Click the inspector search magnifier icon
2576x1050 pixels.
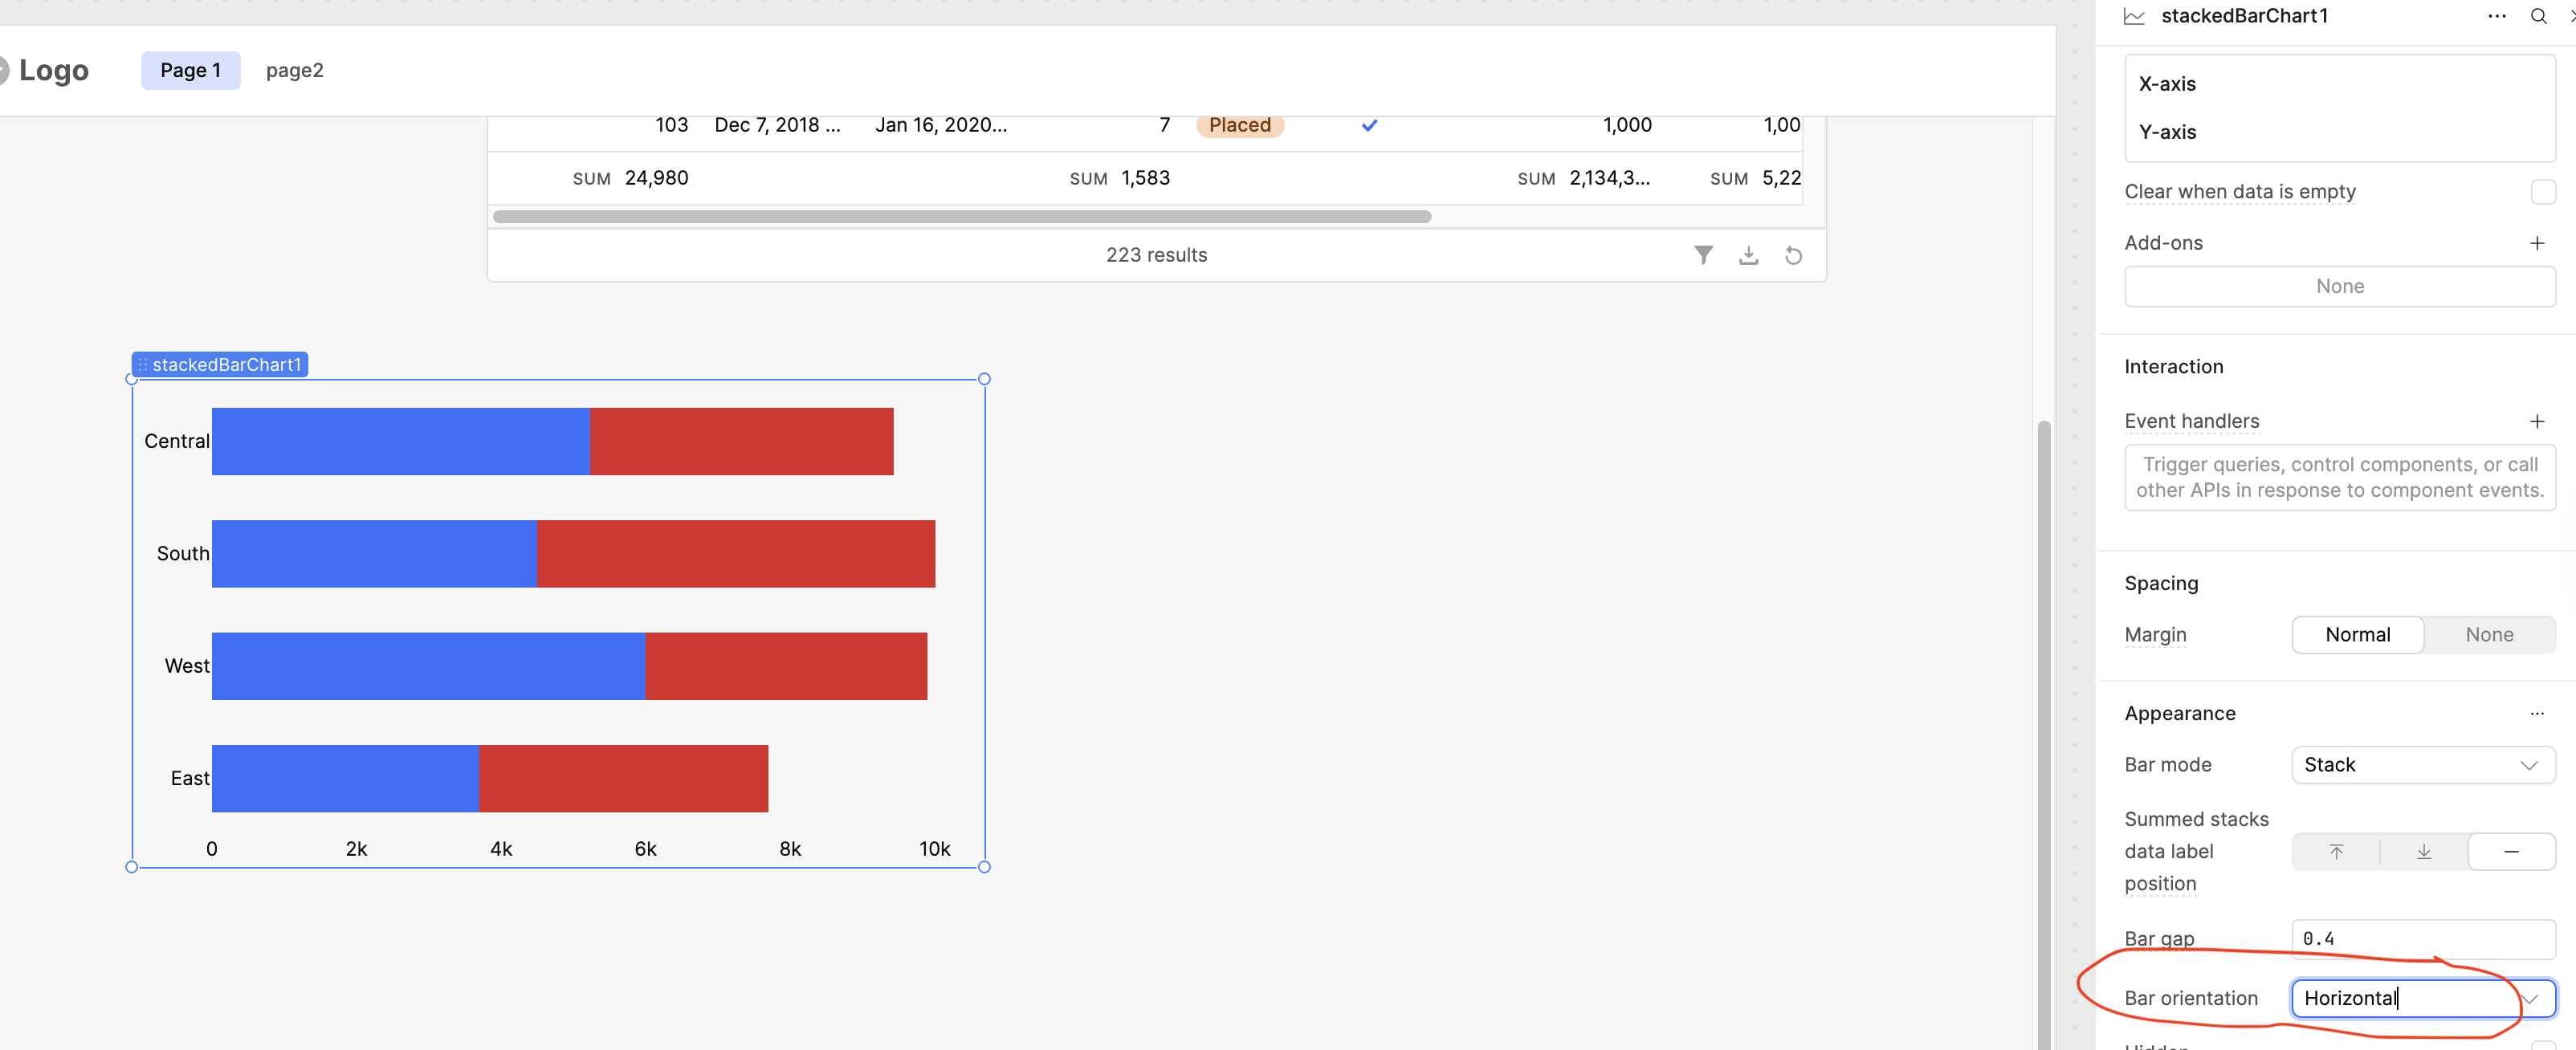point(2538,16)
